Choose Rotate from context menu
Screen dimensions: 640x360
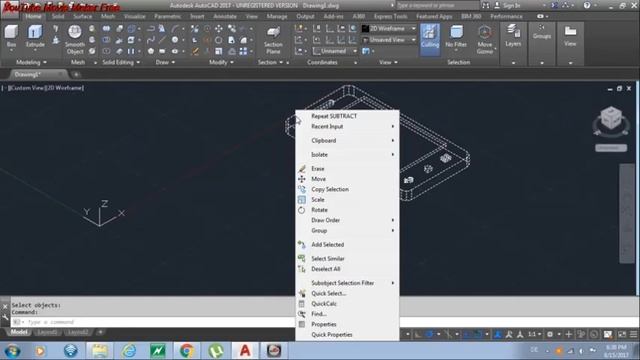pyautogui.click(x=347, y=210)
